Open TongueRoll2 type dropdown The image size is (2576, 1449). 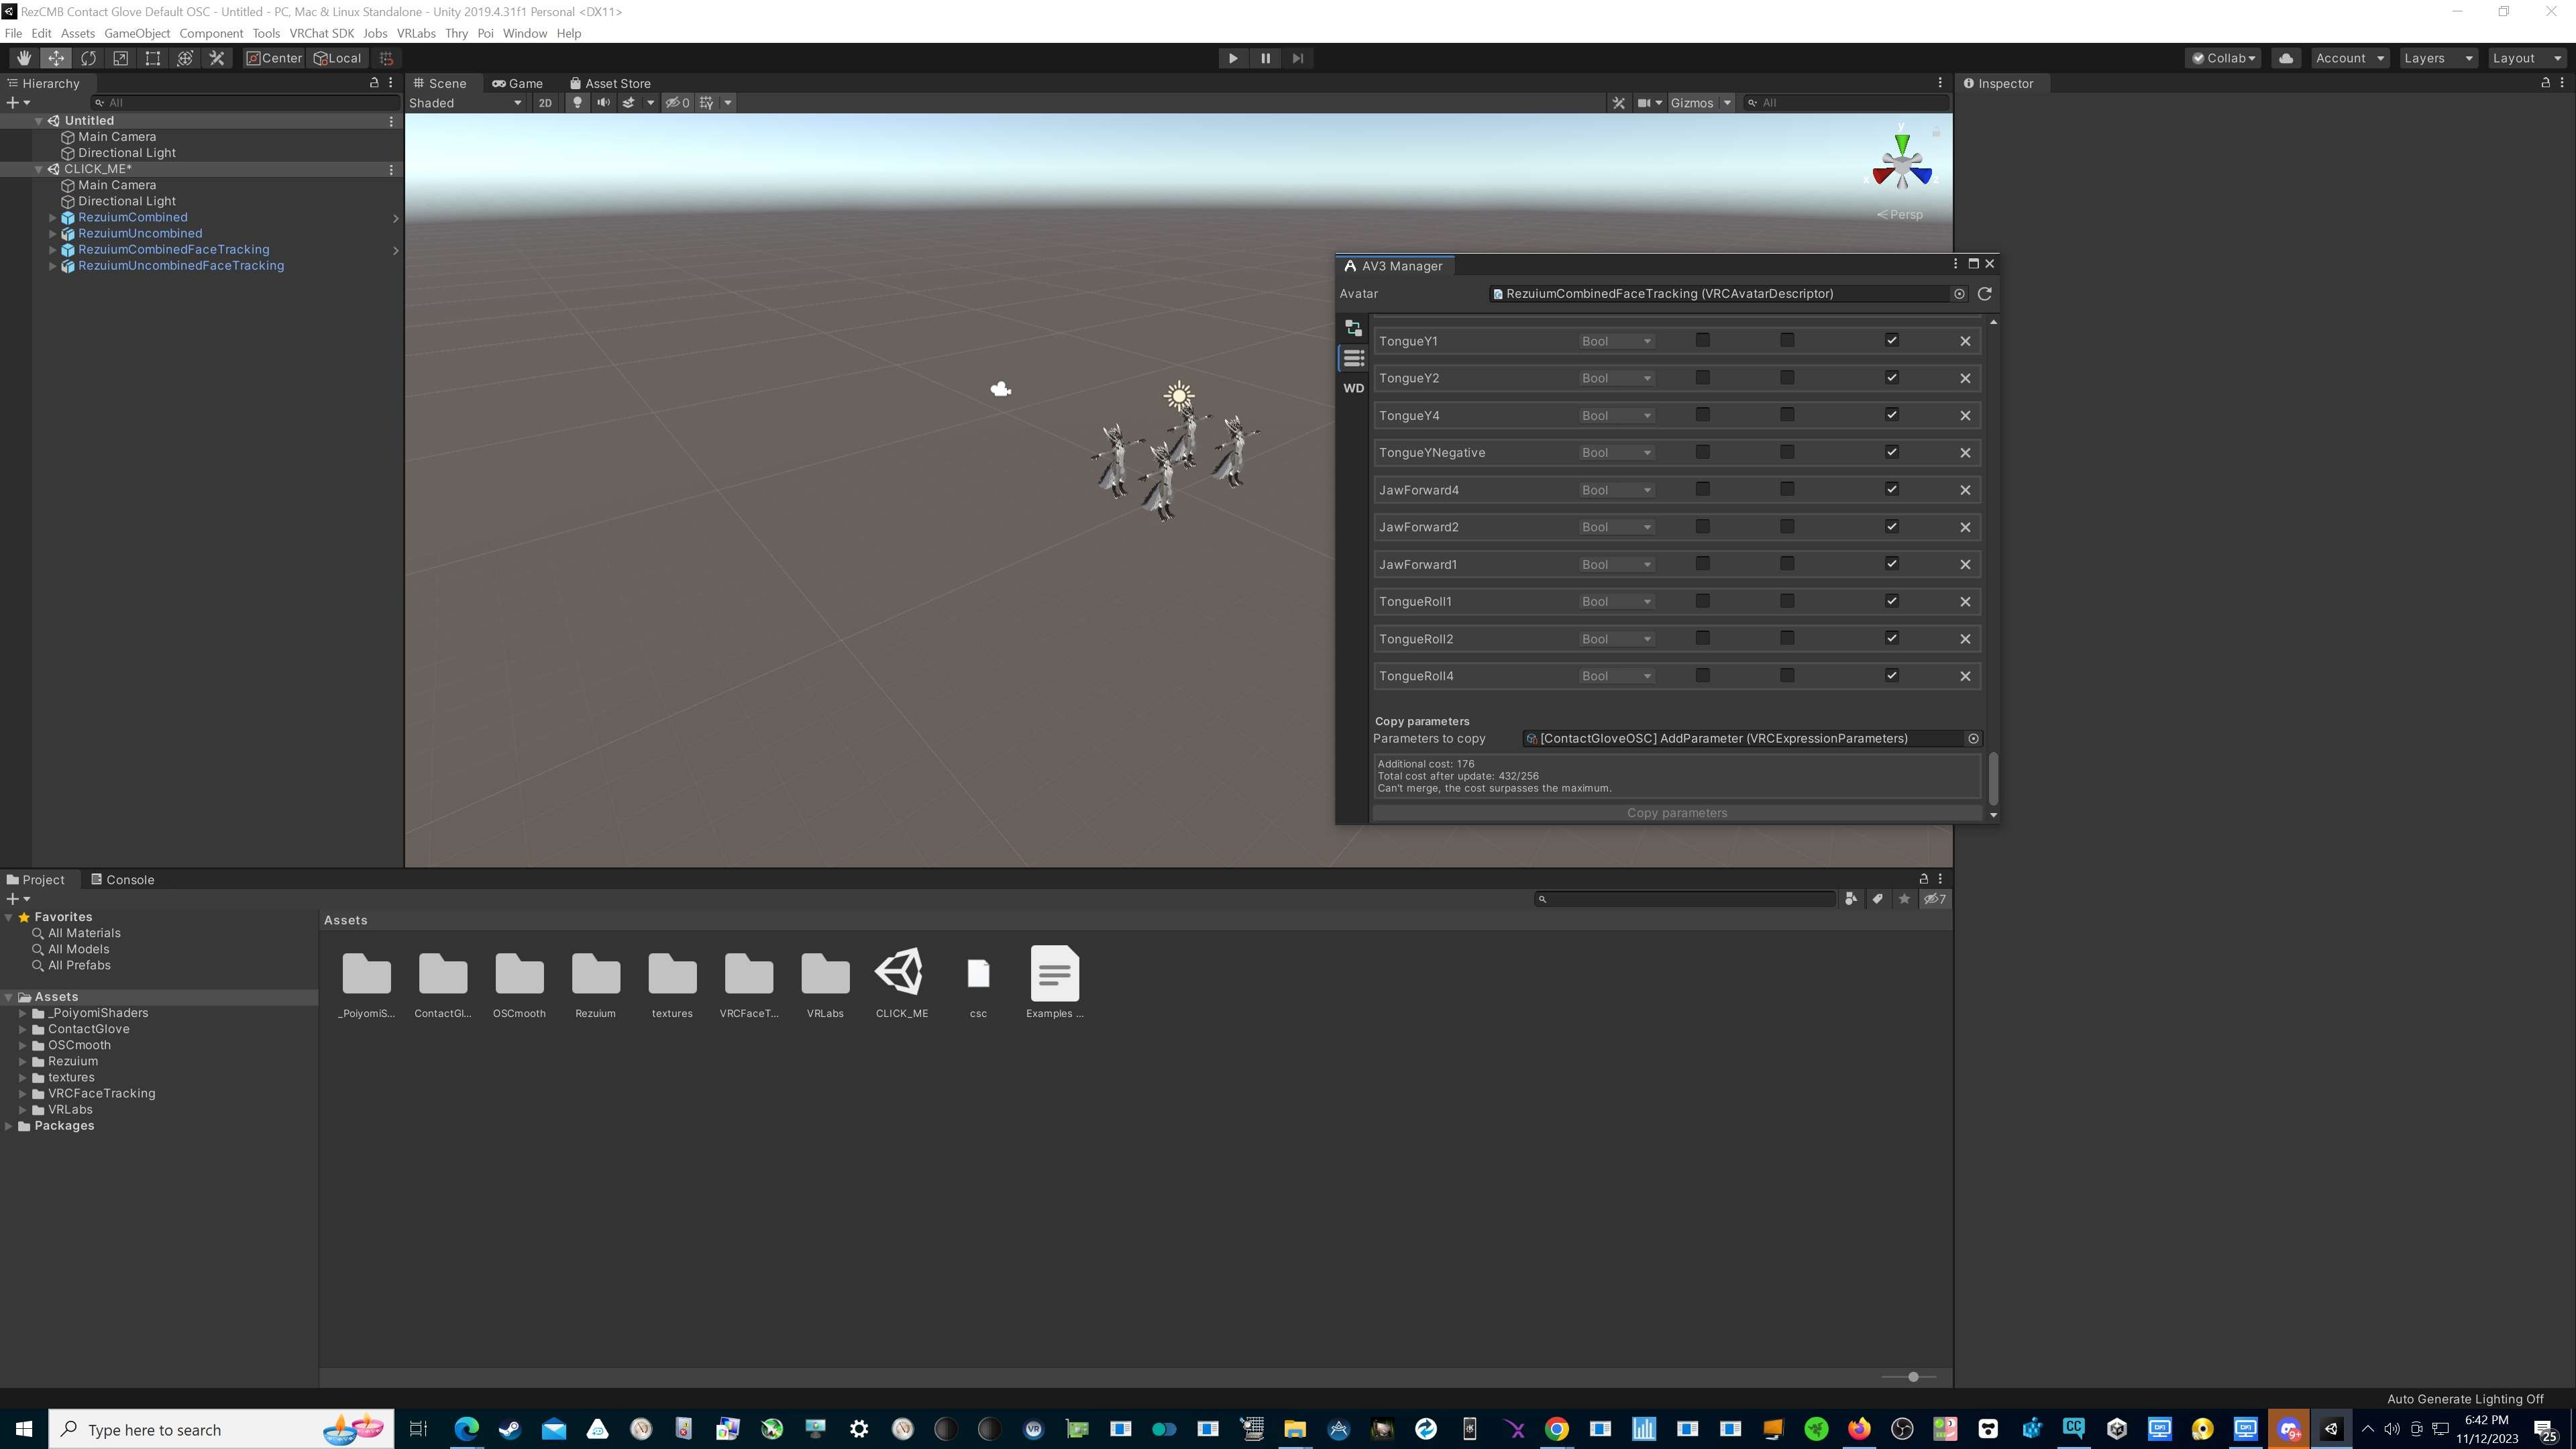click(1616, 639)
